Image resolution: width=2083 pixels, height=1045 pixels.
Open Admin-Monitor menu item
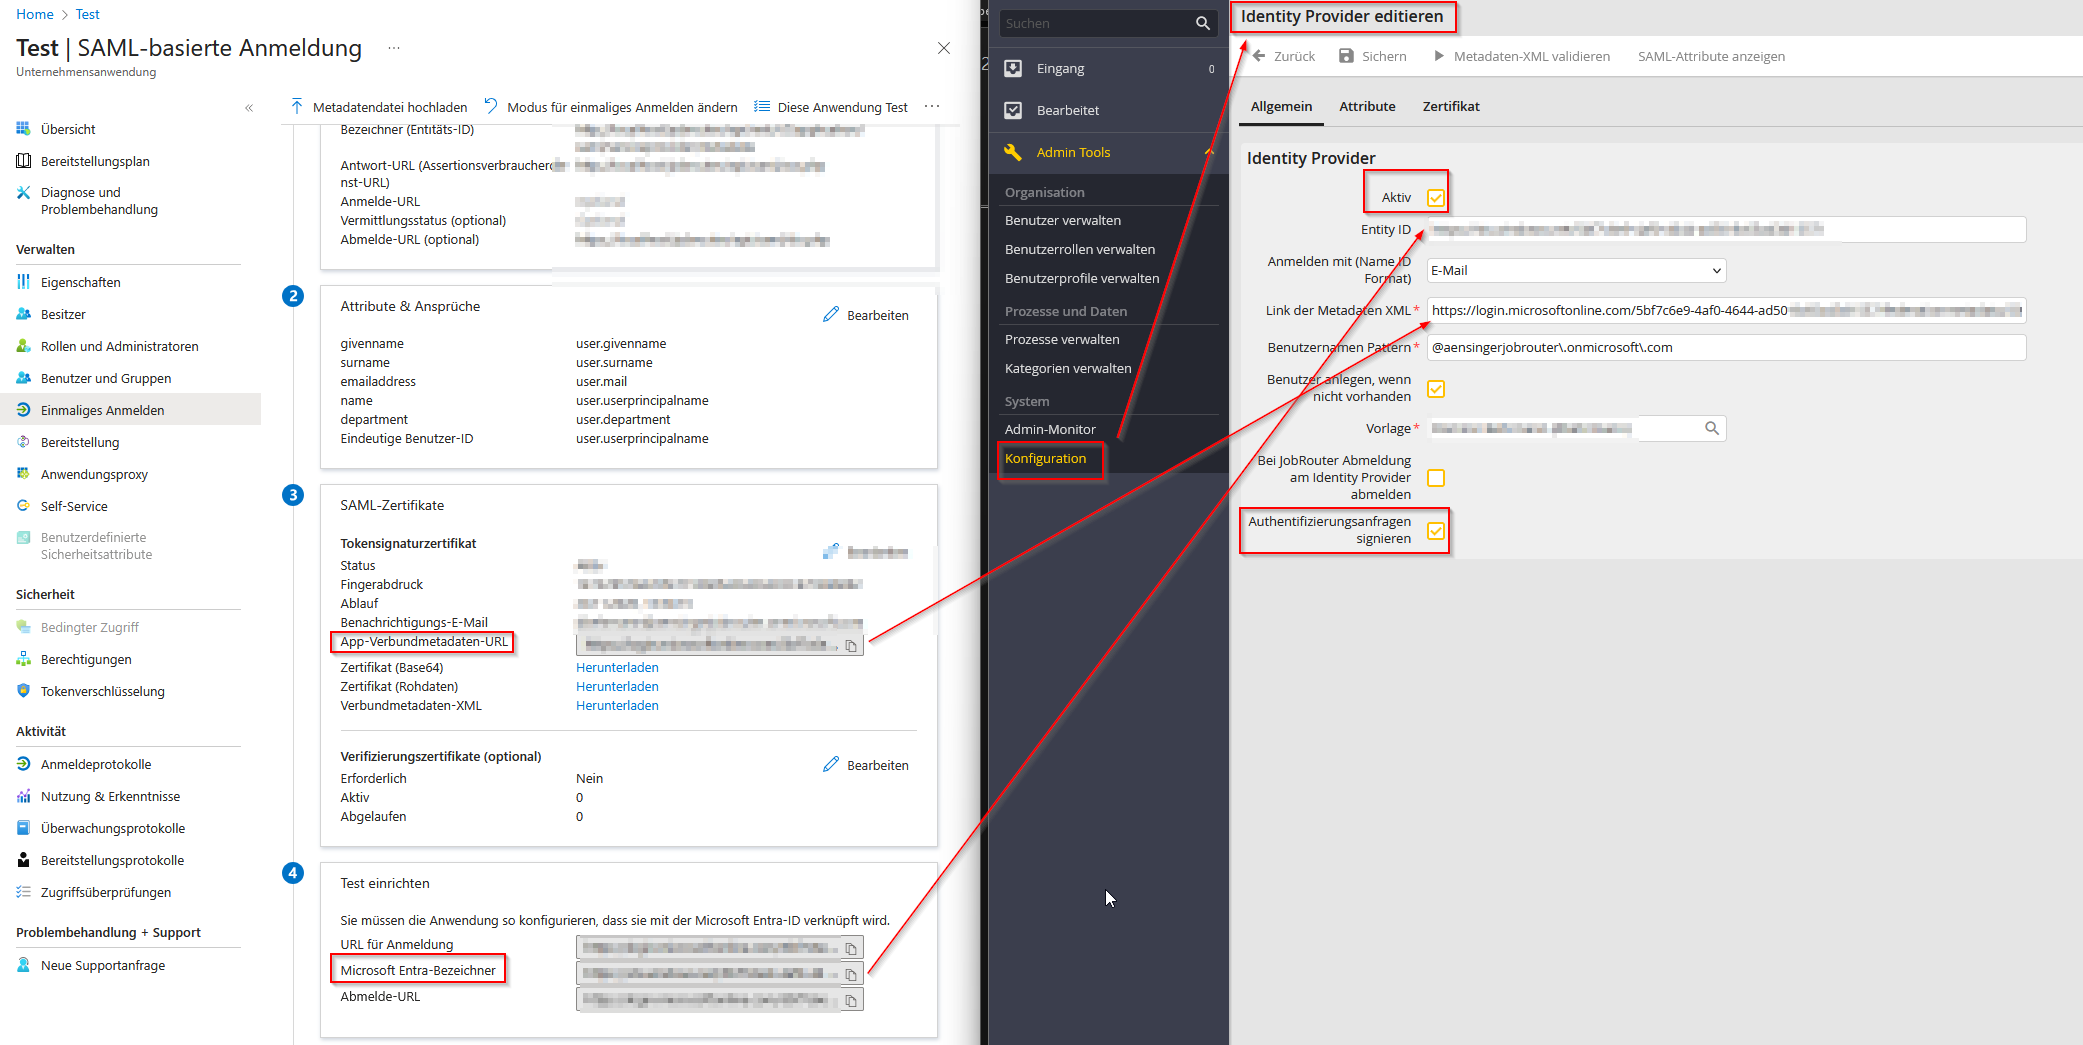[1050, 430]
